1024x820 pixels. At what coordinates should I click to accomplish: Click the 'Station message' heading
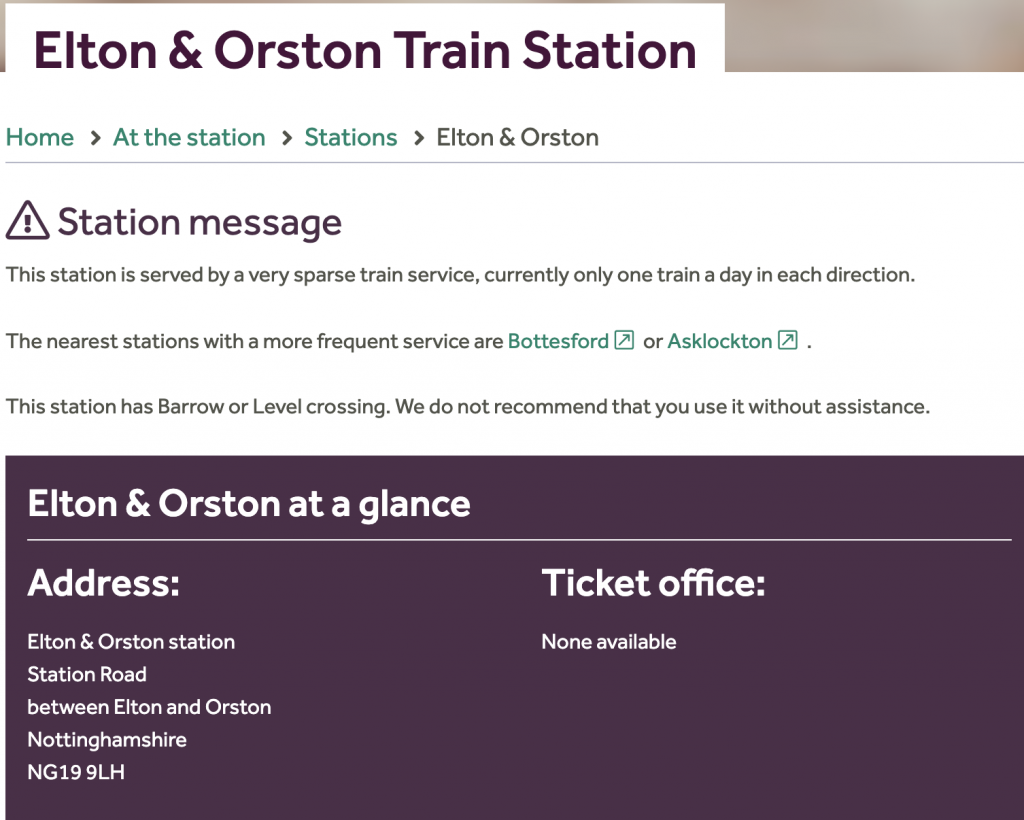[x=199, y=222]
